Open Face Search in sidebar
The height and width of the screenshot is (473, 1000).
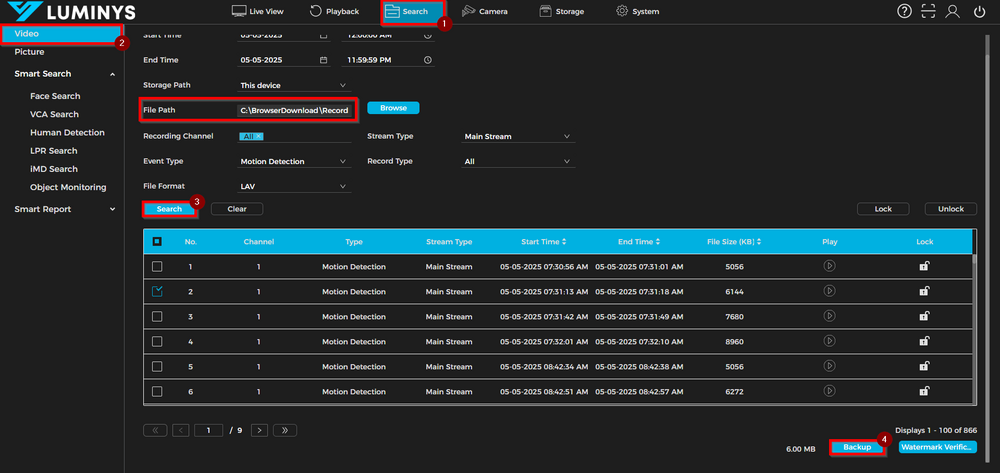pos(55,96)
